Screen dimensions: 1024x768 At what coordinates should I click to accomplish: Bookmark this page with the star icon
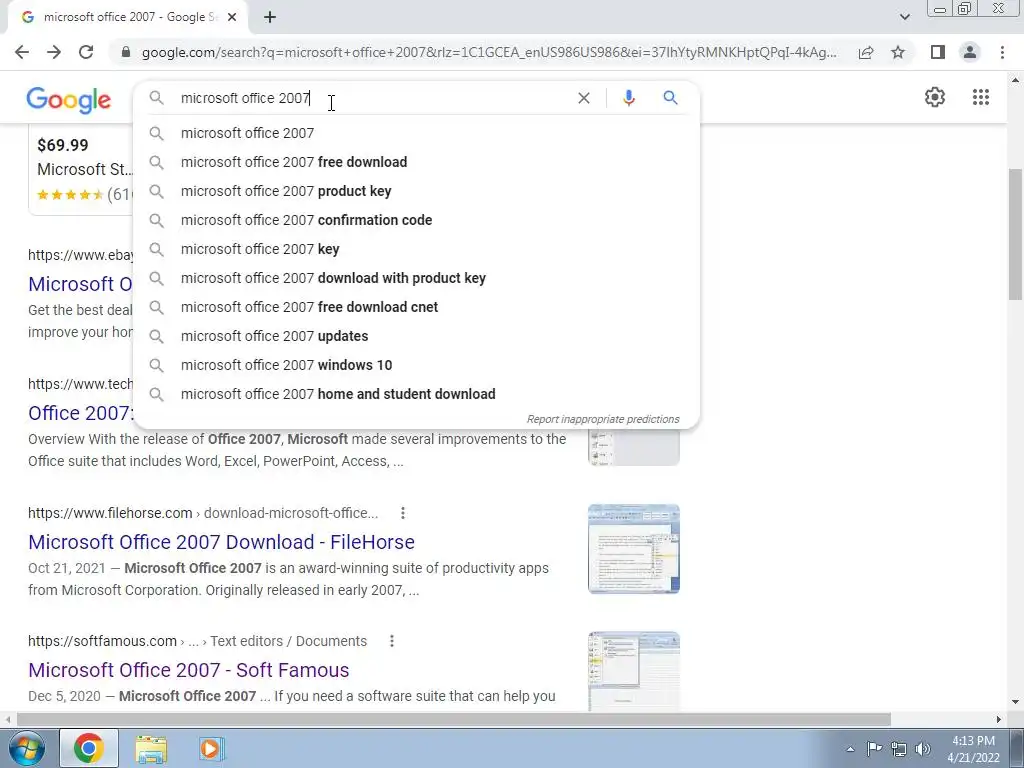click(898, 52)
